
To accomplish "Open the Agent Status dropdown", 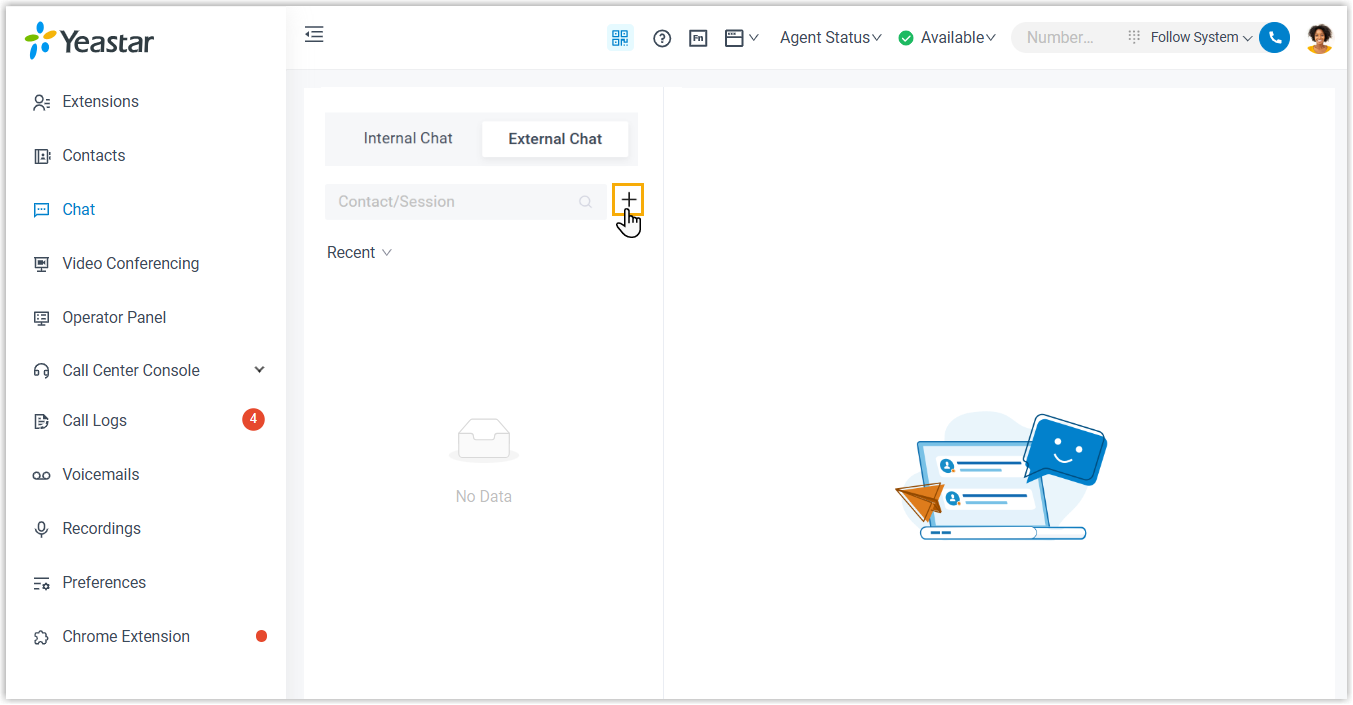I will [830, 38].
